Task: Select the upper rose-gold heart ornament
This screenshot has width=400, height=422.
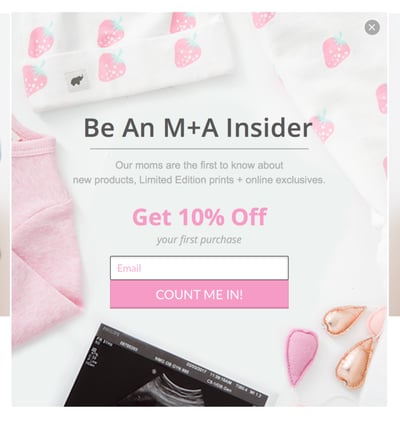Action: (x=343, y=320)
